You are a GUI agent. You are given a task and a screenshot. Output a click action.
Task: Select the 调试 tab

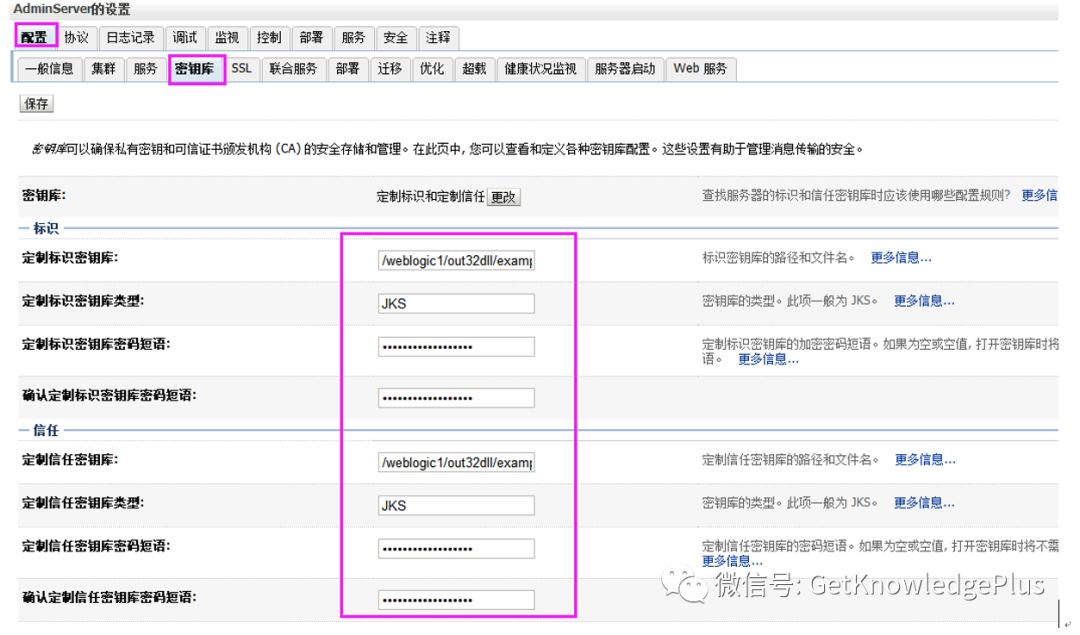pos(184,37)
